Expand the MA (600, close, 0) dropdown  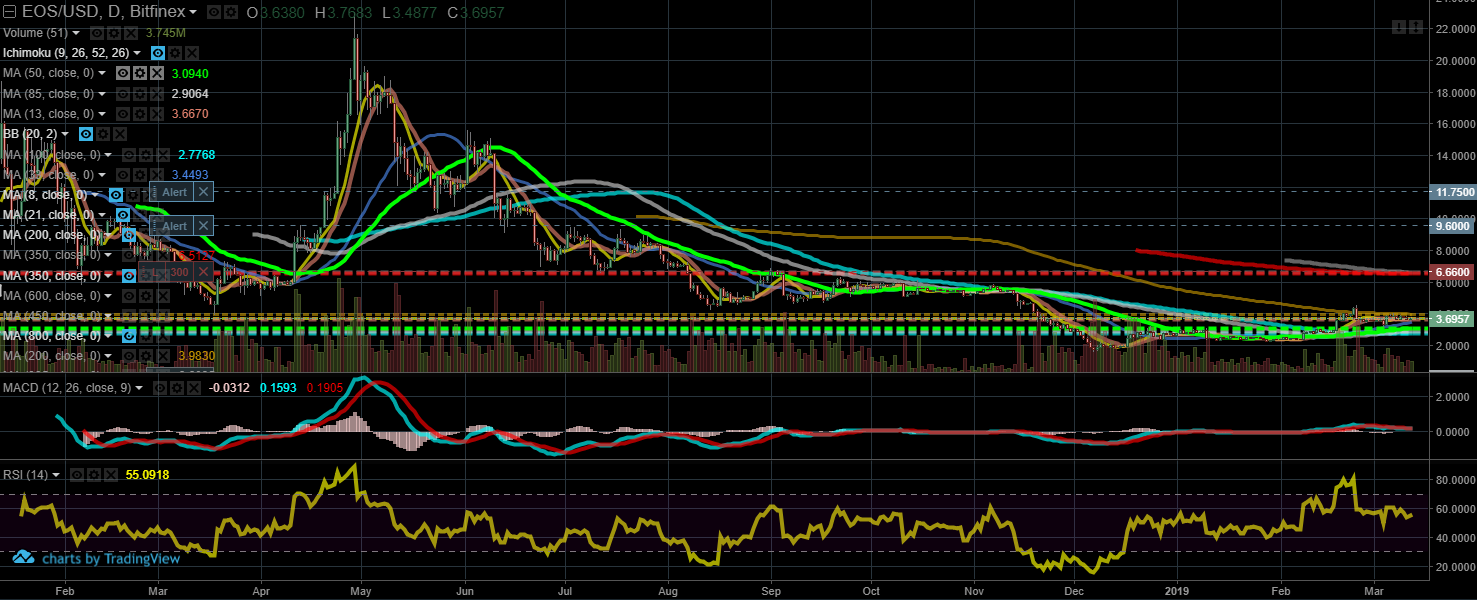(x=108, y=296)
